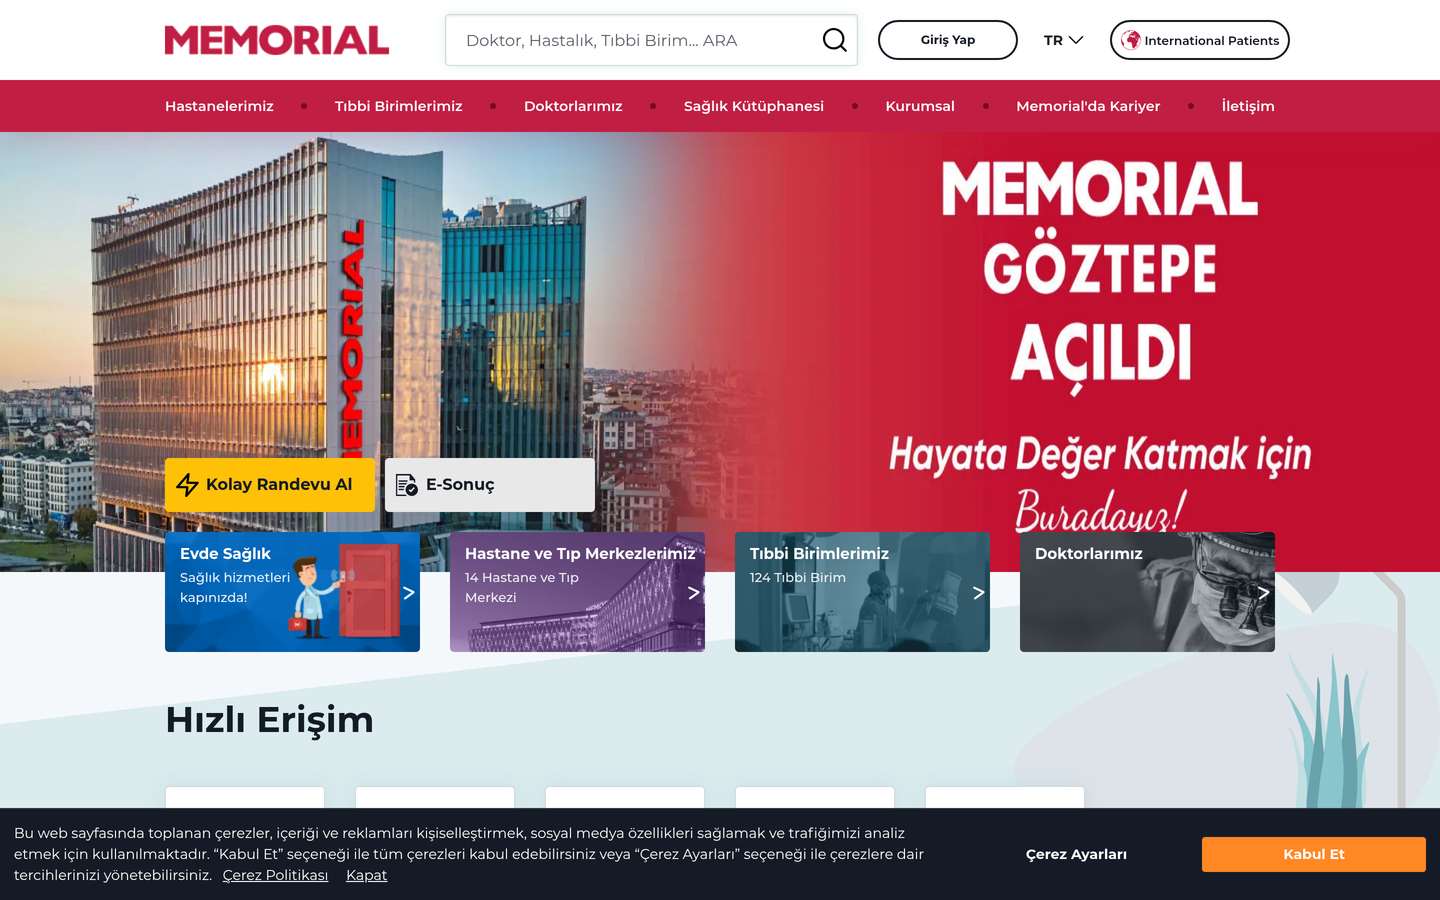Open Tıbbi Birimlerimiz menu item

[x=398, y=106]
